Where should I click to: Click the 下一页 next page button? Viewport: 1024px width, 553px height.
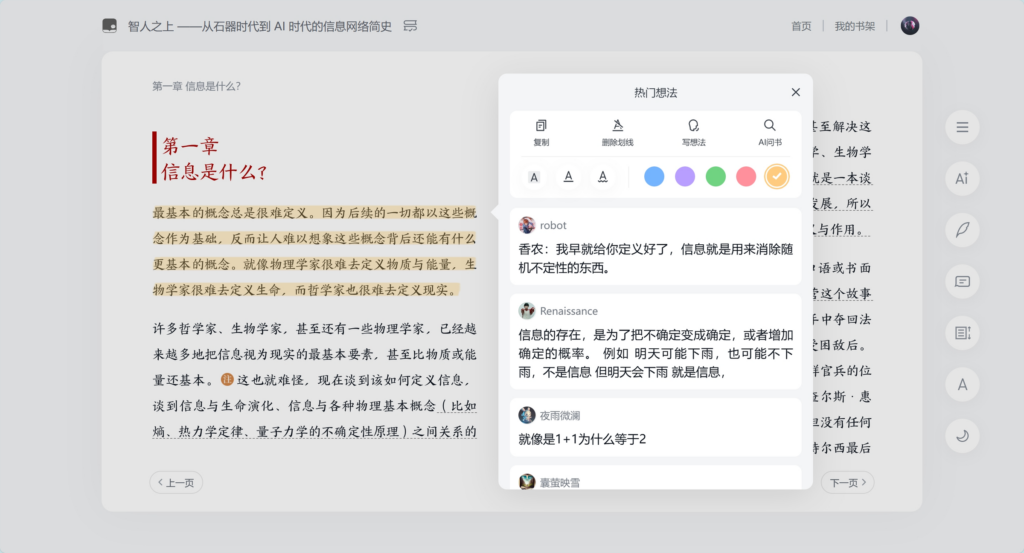click(848, 483)
